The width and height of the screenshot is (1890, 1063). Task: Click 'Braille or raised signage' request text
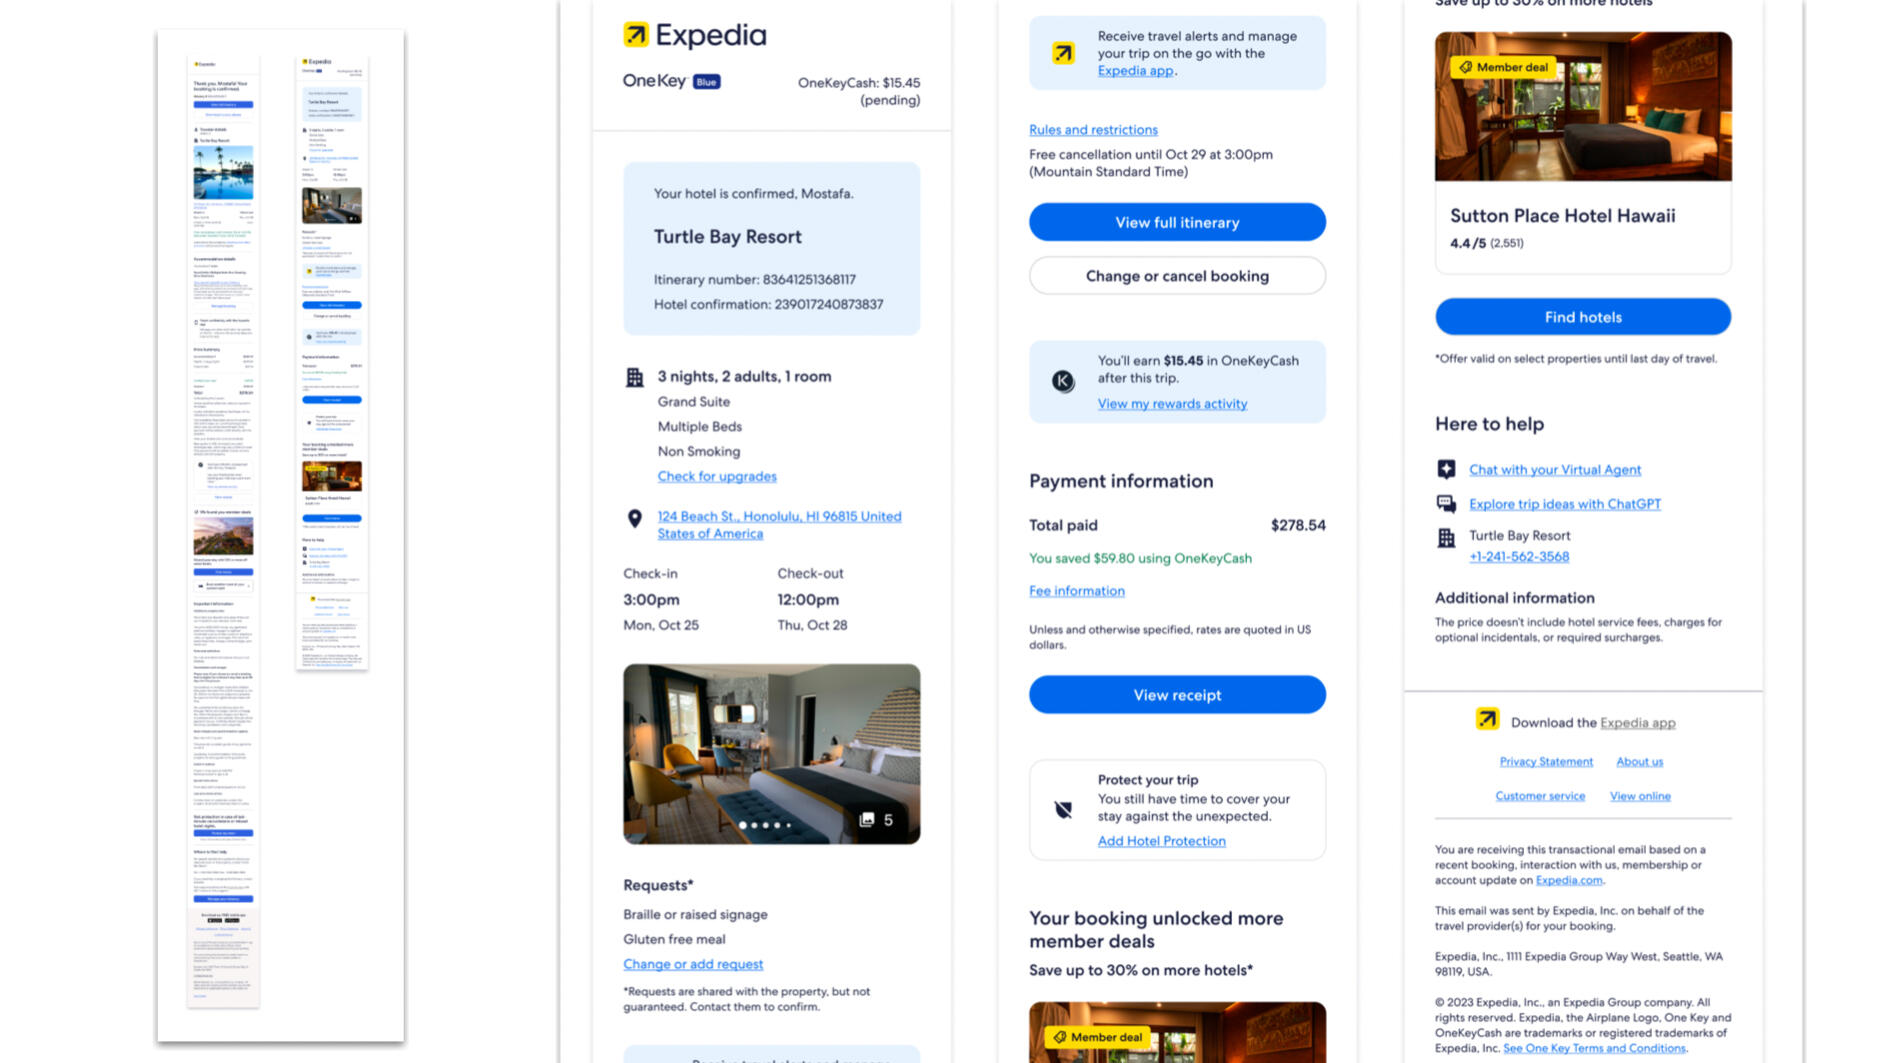click(x=695, y=915)
